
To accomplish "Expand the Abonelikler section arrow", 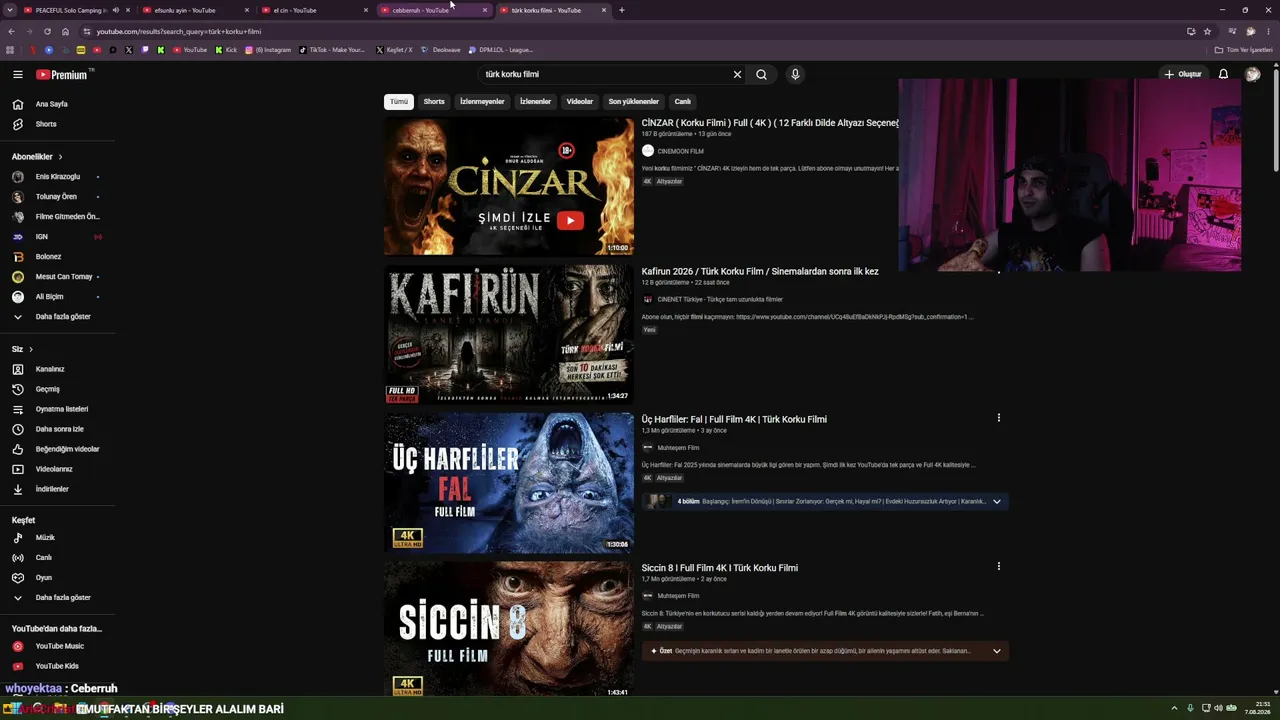I will pos(60,157).
